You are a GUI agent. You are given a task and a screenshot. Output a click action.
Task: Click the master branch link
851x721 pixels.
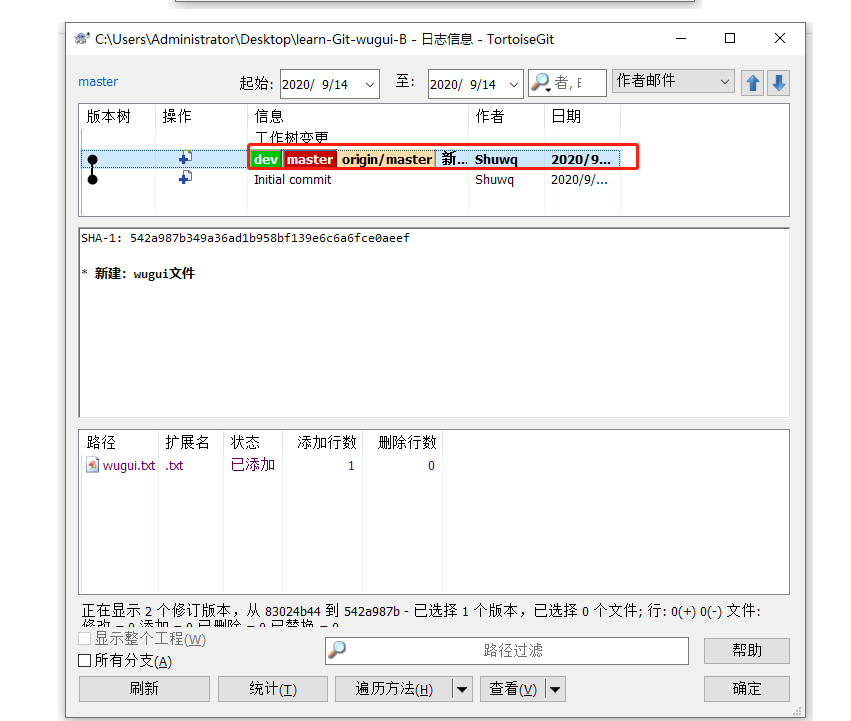pos(98,81)
